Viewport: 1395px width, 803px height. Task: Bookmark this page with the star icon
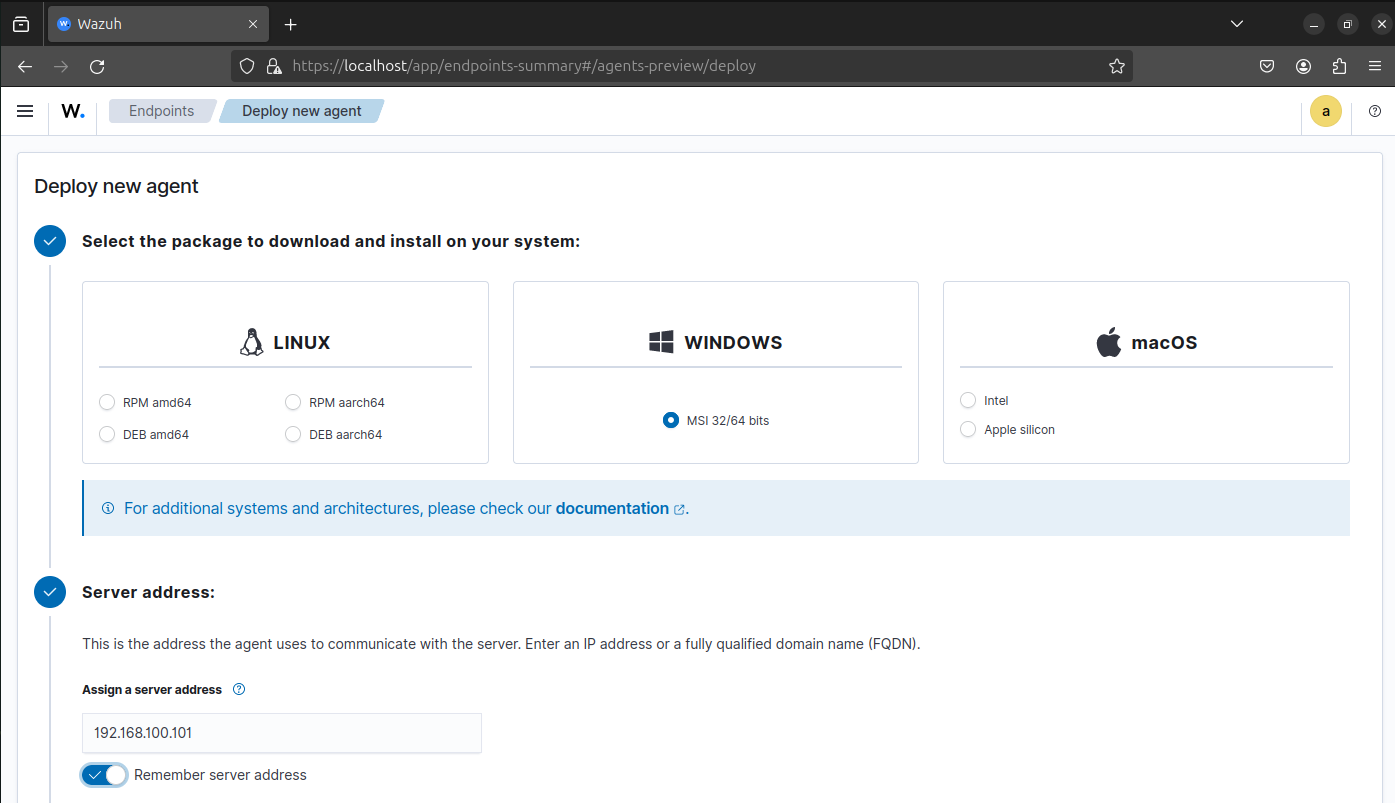pos(1117,66)
